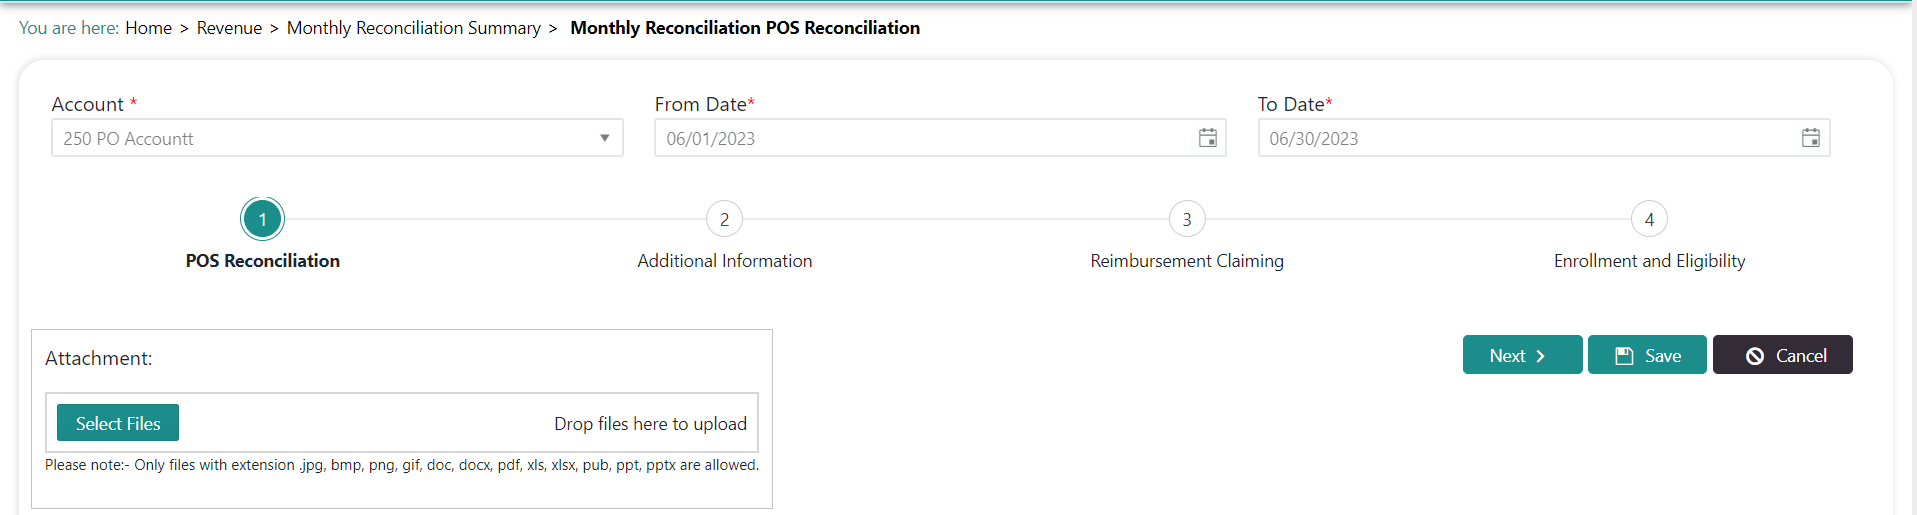1917x515 pixels.
Task: Click inside the From Date field
Action: 920,138
